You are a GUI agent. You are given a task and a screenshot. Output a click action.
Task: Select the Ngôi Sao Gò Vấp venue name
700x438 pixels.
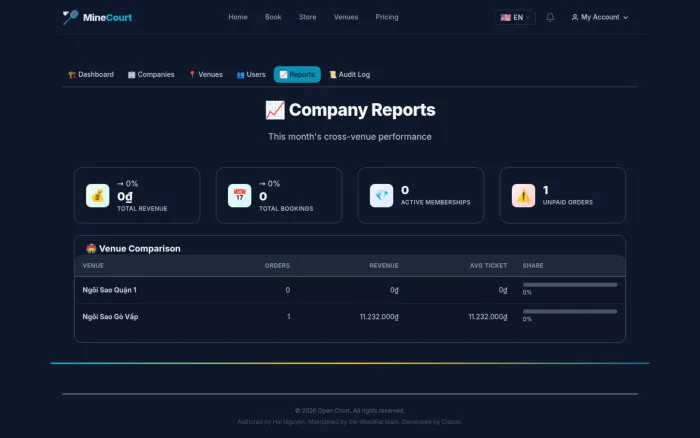pos(110,317)
